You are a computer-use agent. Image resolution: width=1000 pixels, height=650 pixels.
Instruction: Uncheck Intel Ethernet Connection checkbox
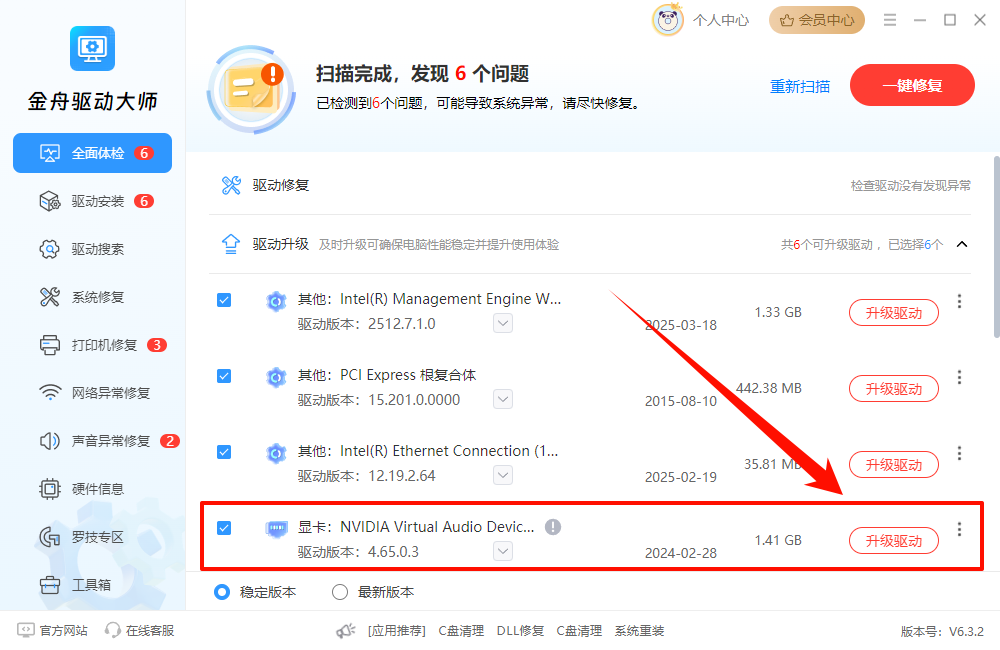tap(224, 452)
